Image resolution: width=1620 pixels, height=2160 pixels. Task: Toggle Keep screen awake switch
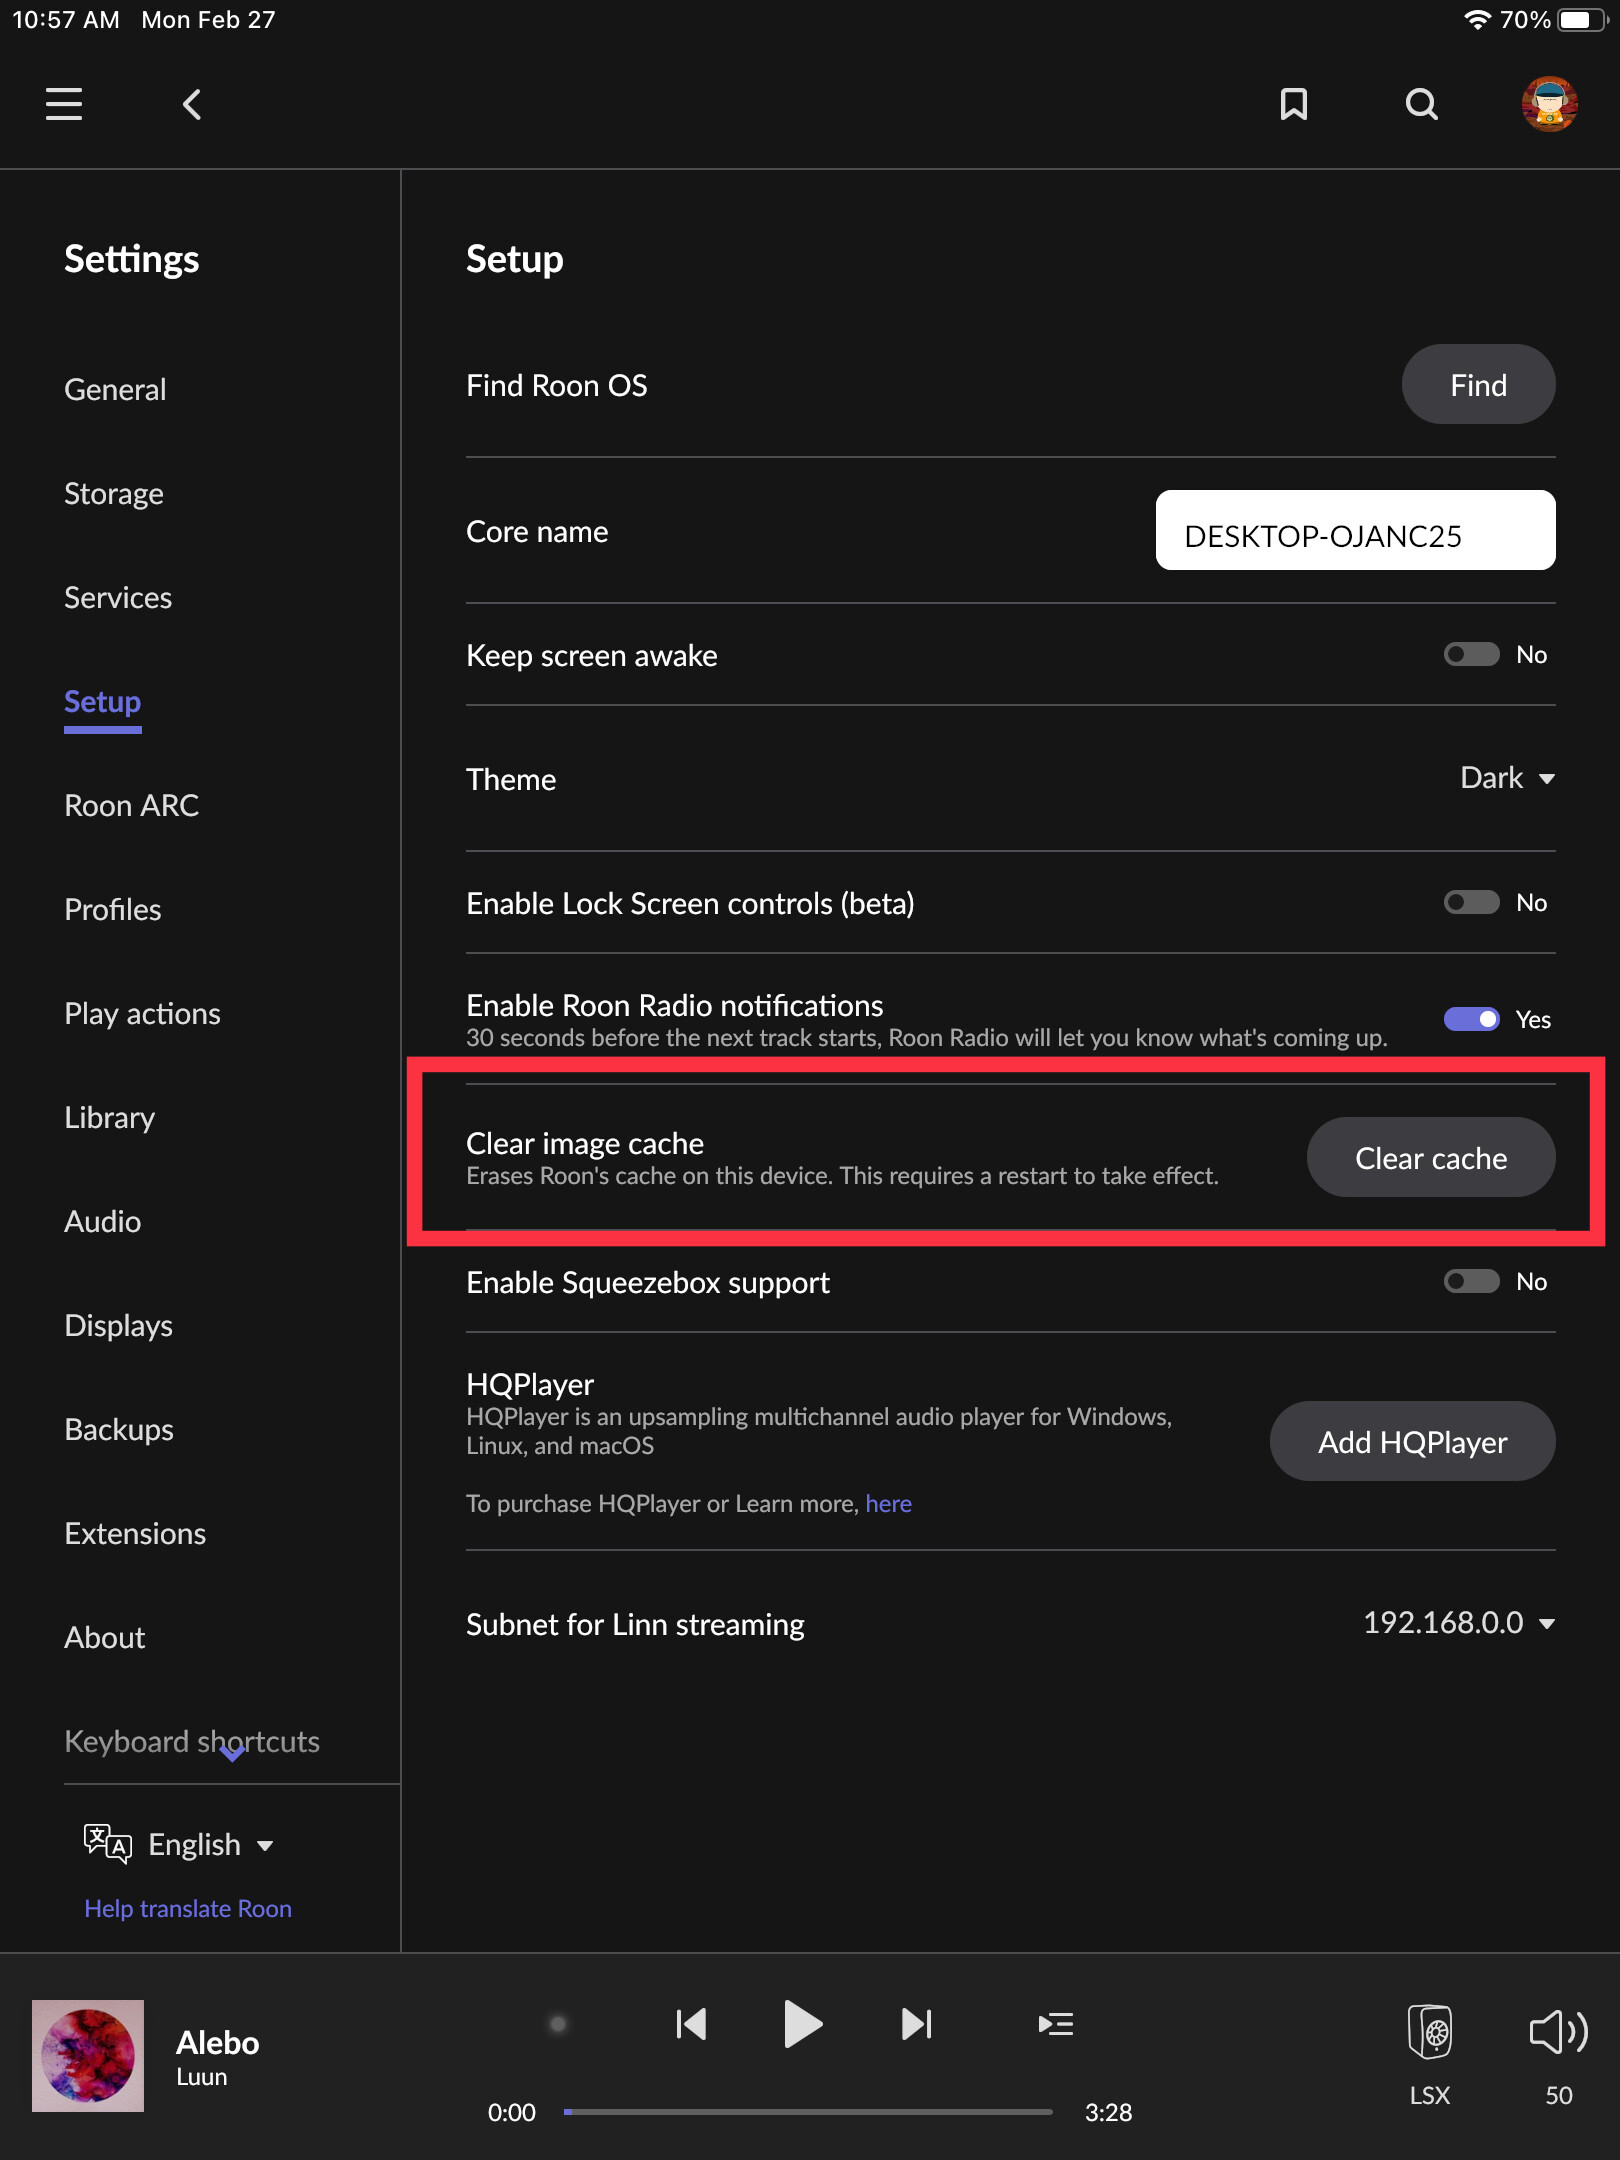[x=1472, y=655]
